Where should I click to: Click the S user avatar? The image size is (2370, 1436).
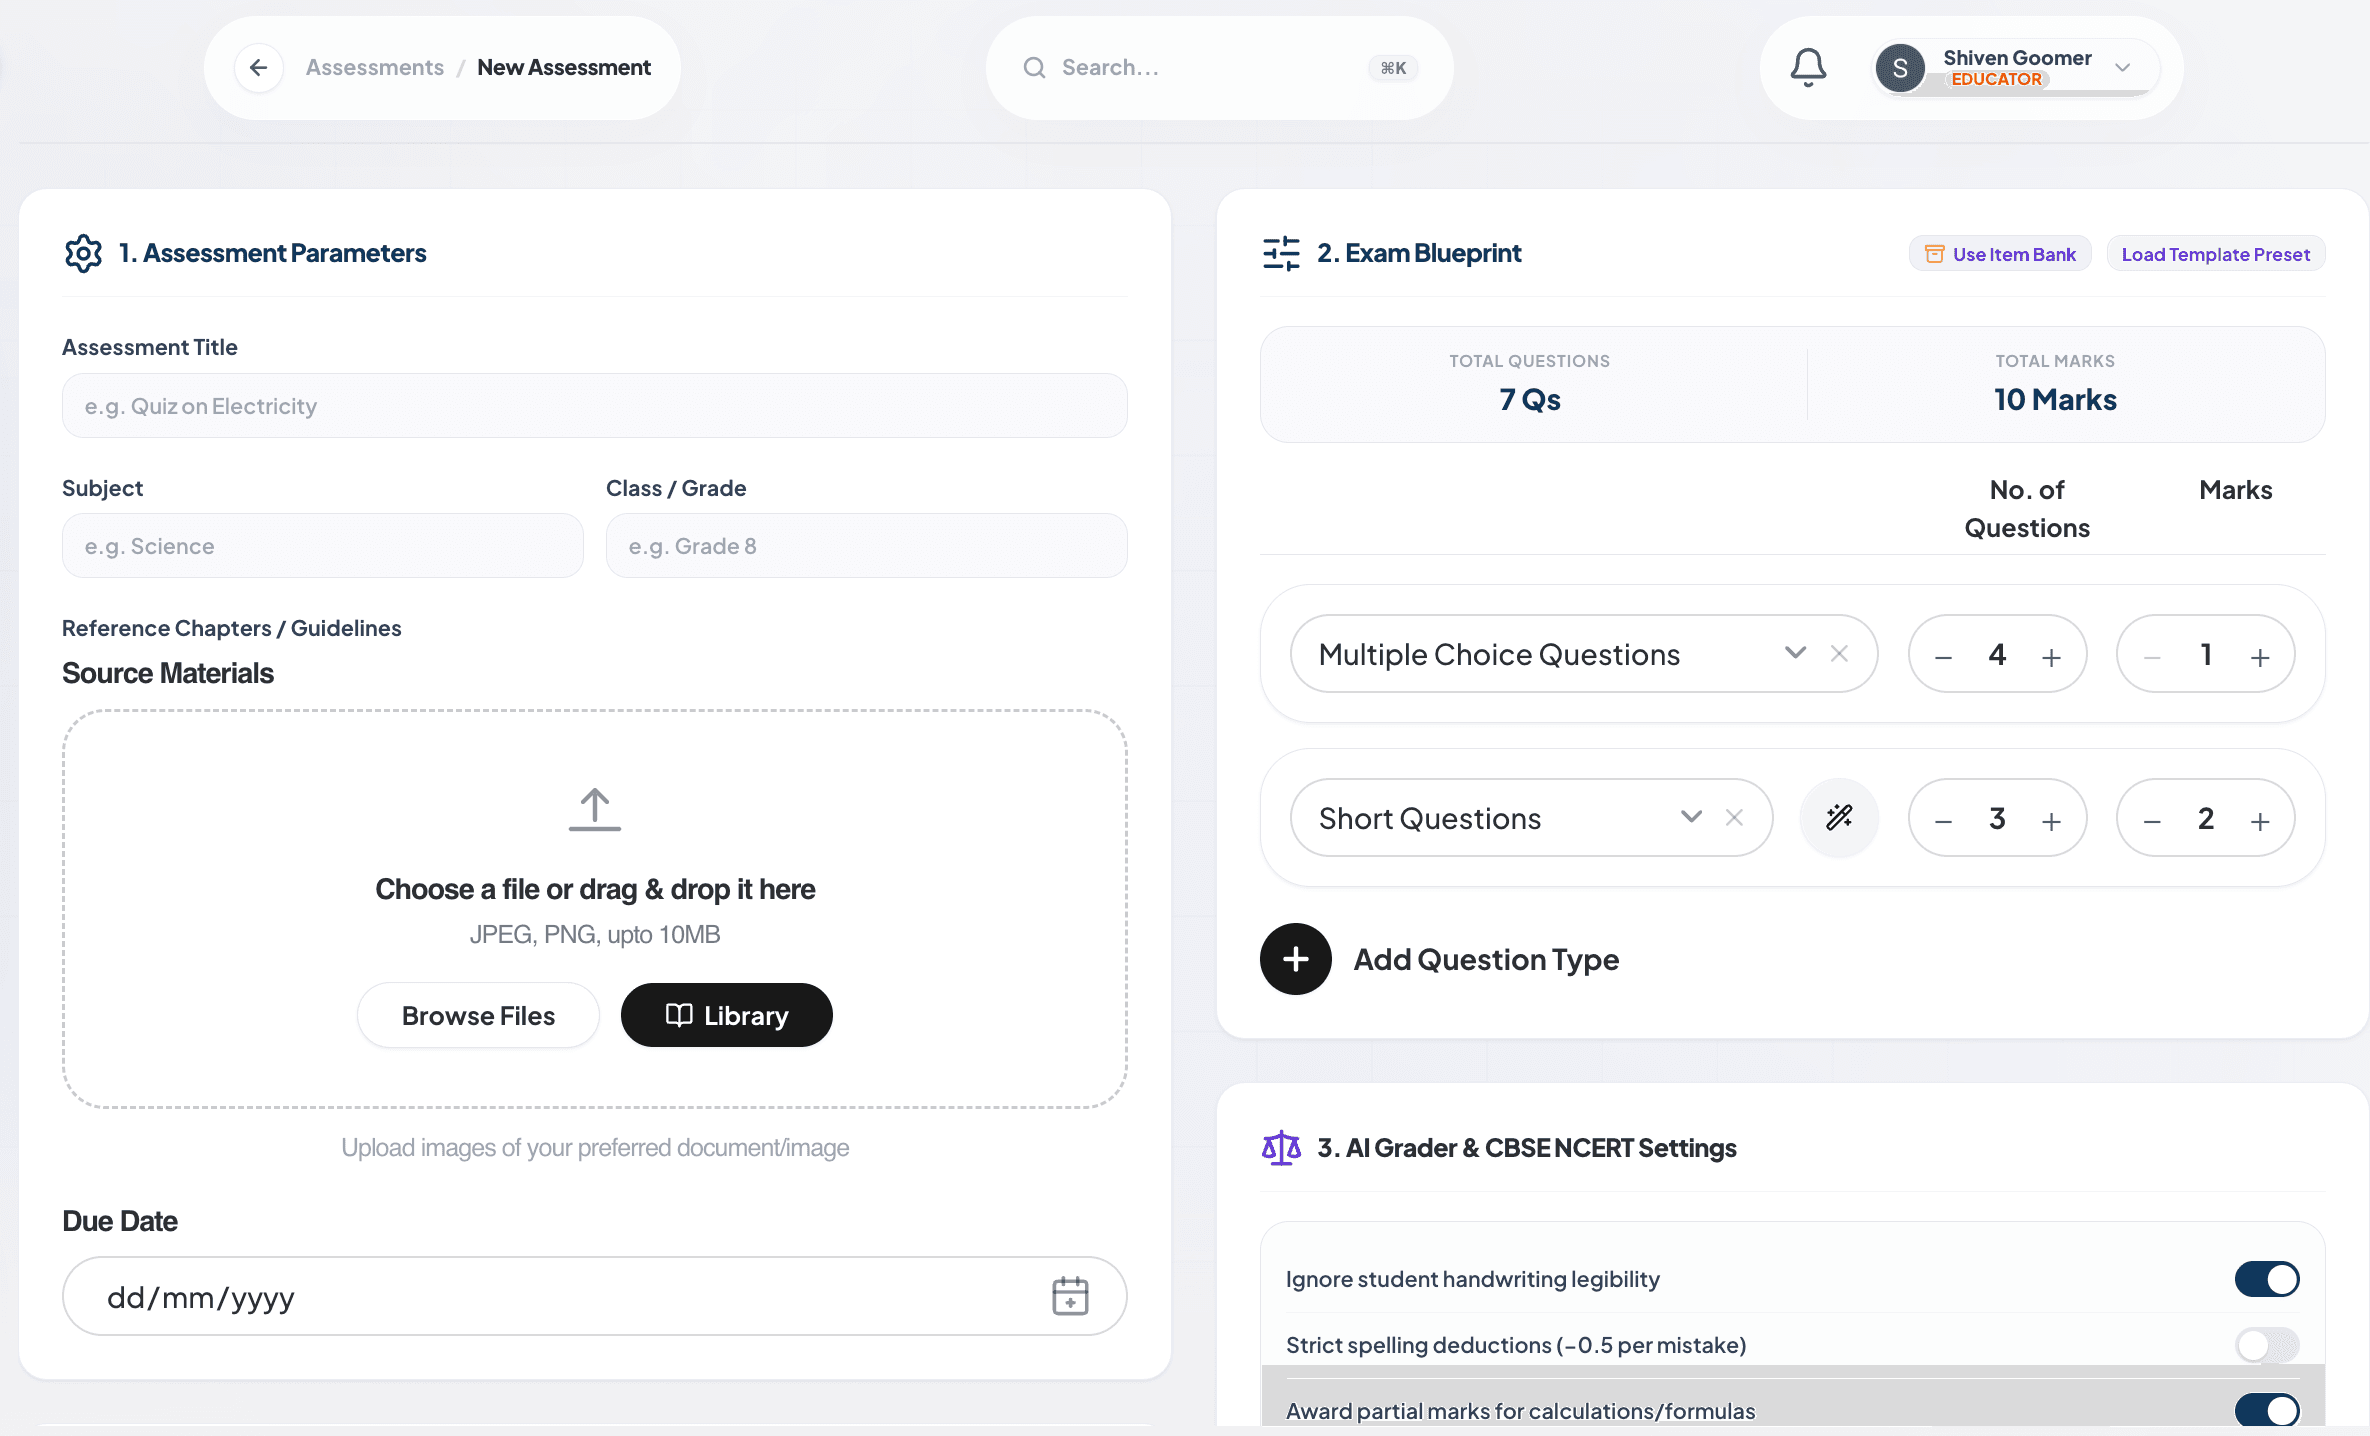(1900, 68)
